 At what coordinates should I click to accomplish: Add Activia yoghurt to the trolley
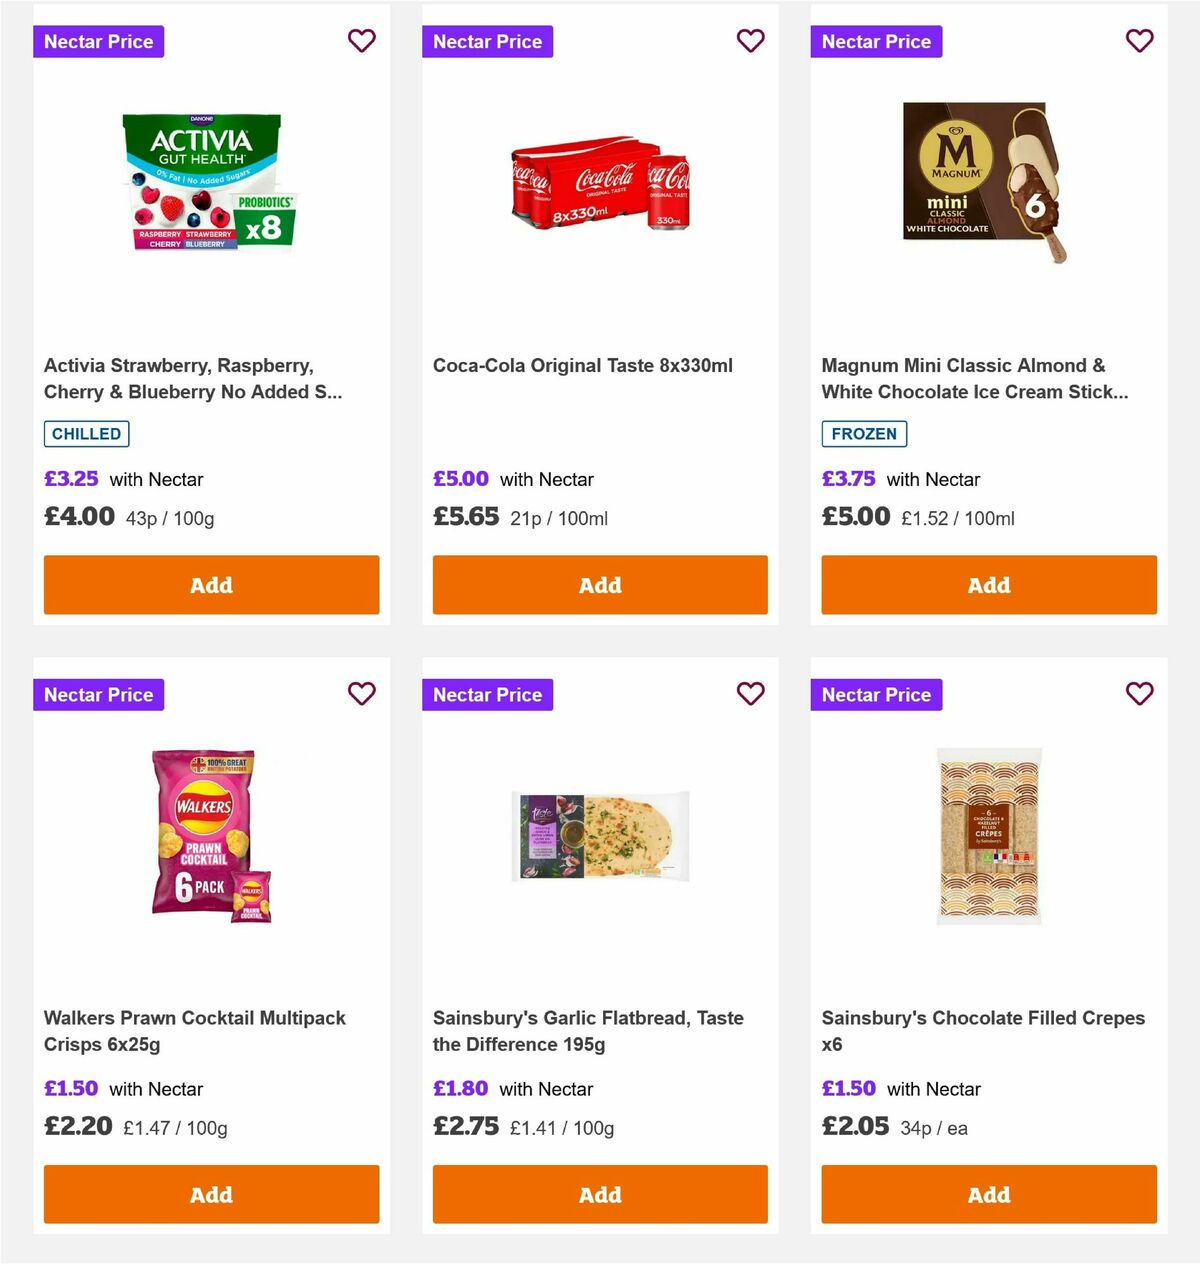pos(211,584)
